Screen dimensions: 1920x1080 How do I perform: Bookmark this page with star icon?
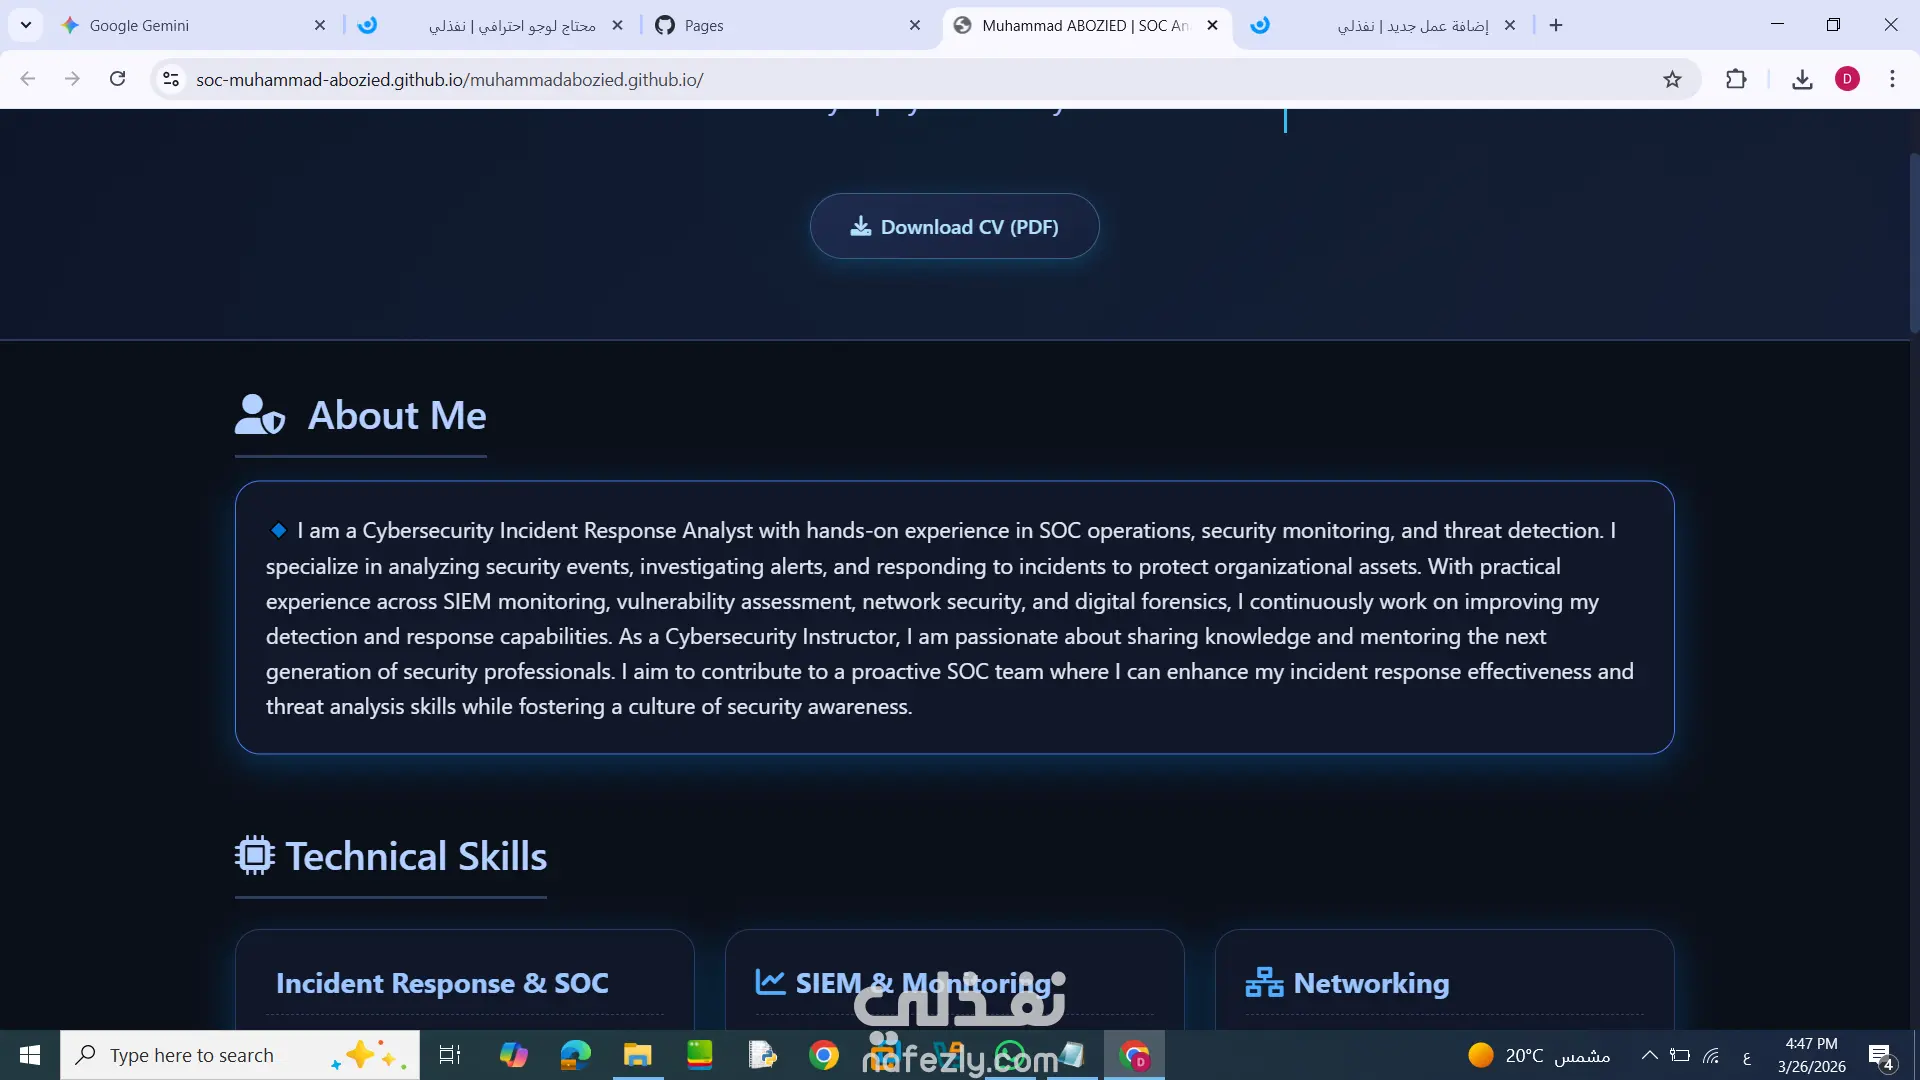1672,79
